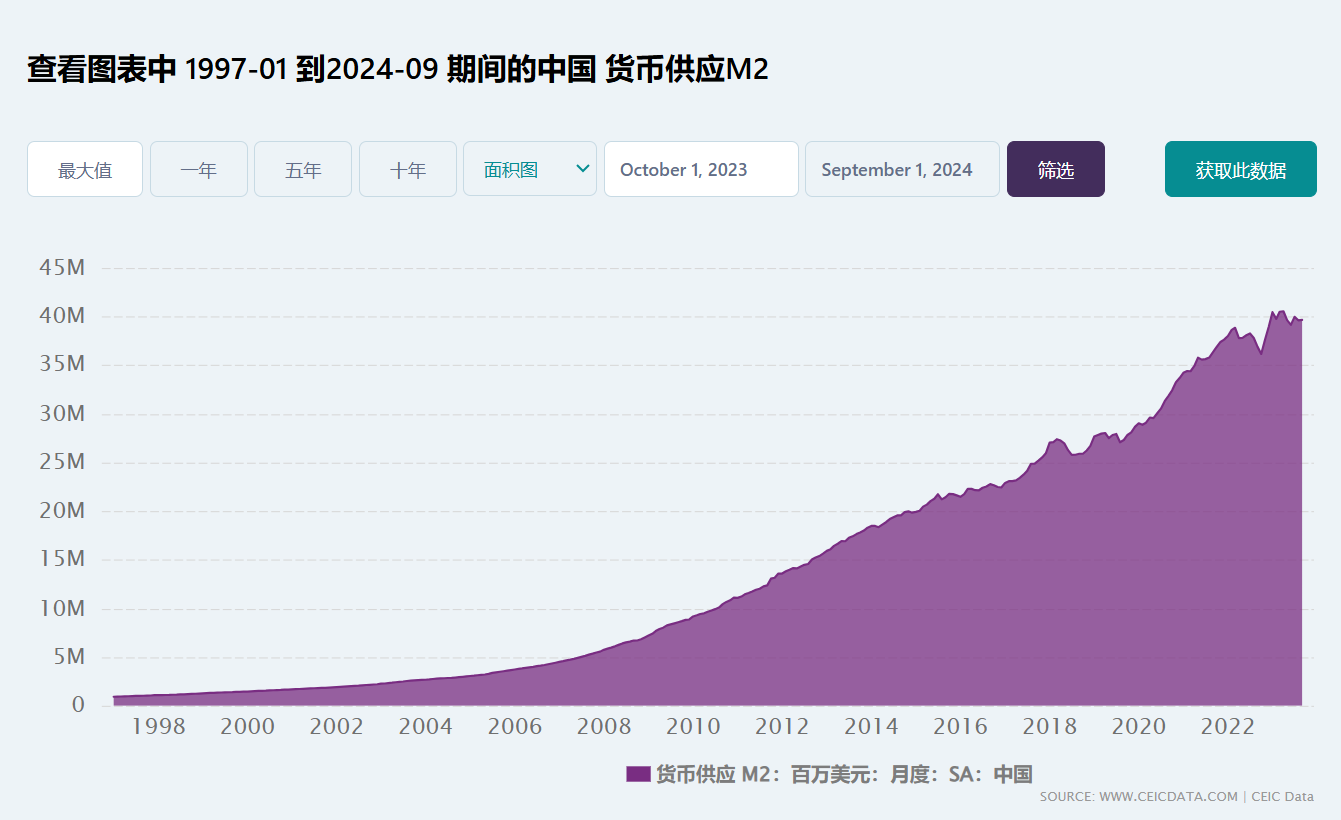Select the 2004 x-axis label

click(425, 727)
